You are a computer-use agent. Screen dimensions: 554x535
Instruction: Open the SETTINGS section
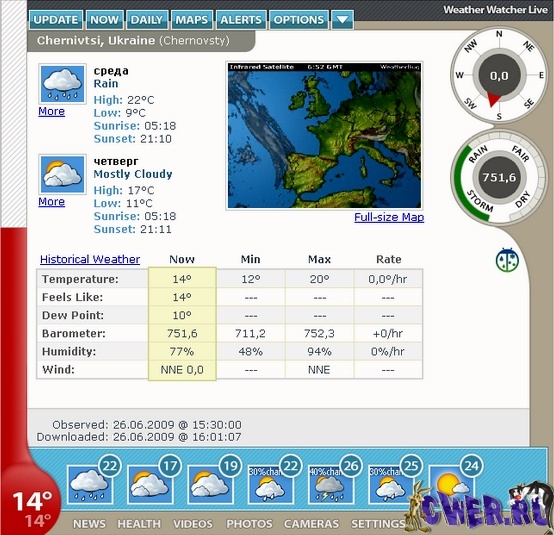tap(378, 524)
